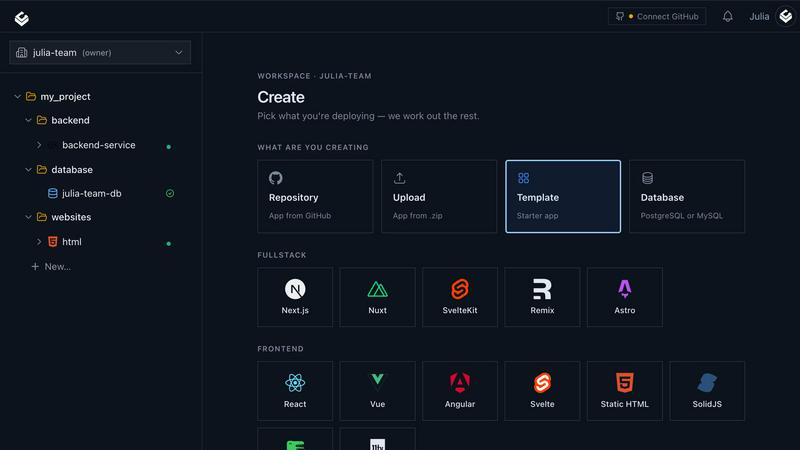This screenshot has height=450, width=800.
Task: Open the julia-team workspace dropdown
Action: click(100, 53)
